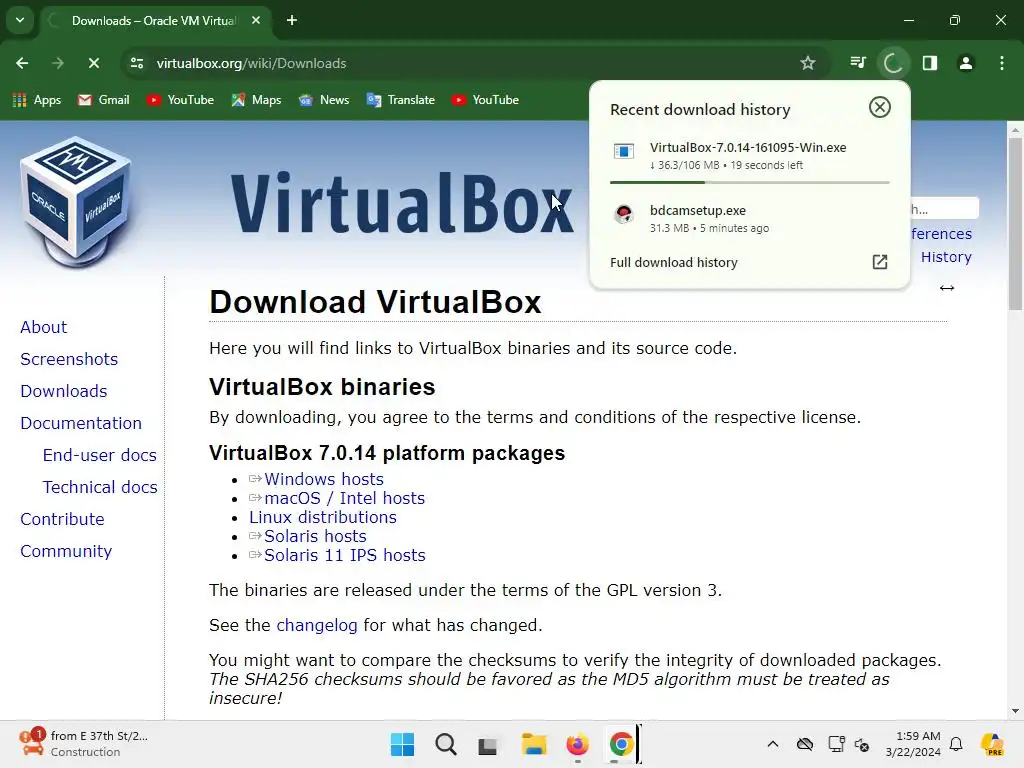The height and width of the screenshot is (768, 1024).
Task: Open Screenshots sidebar link
Action: tap(69, 359)
